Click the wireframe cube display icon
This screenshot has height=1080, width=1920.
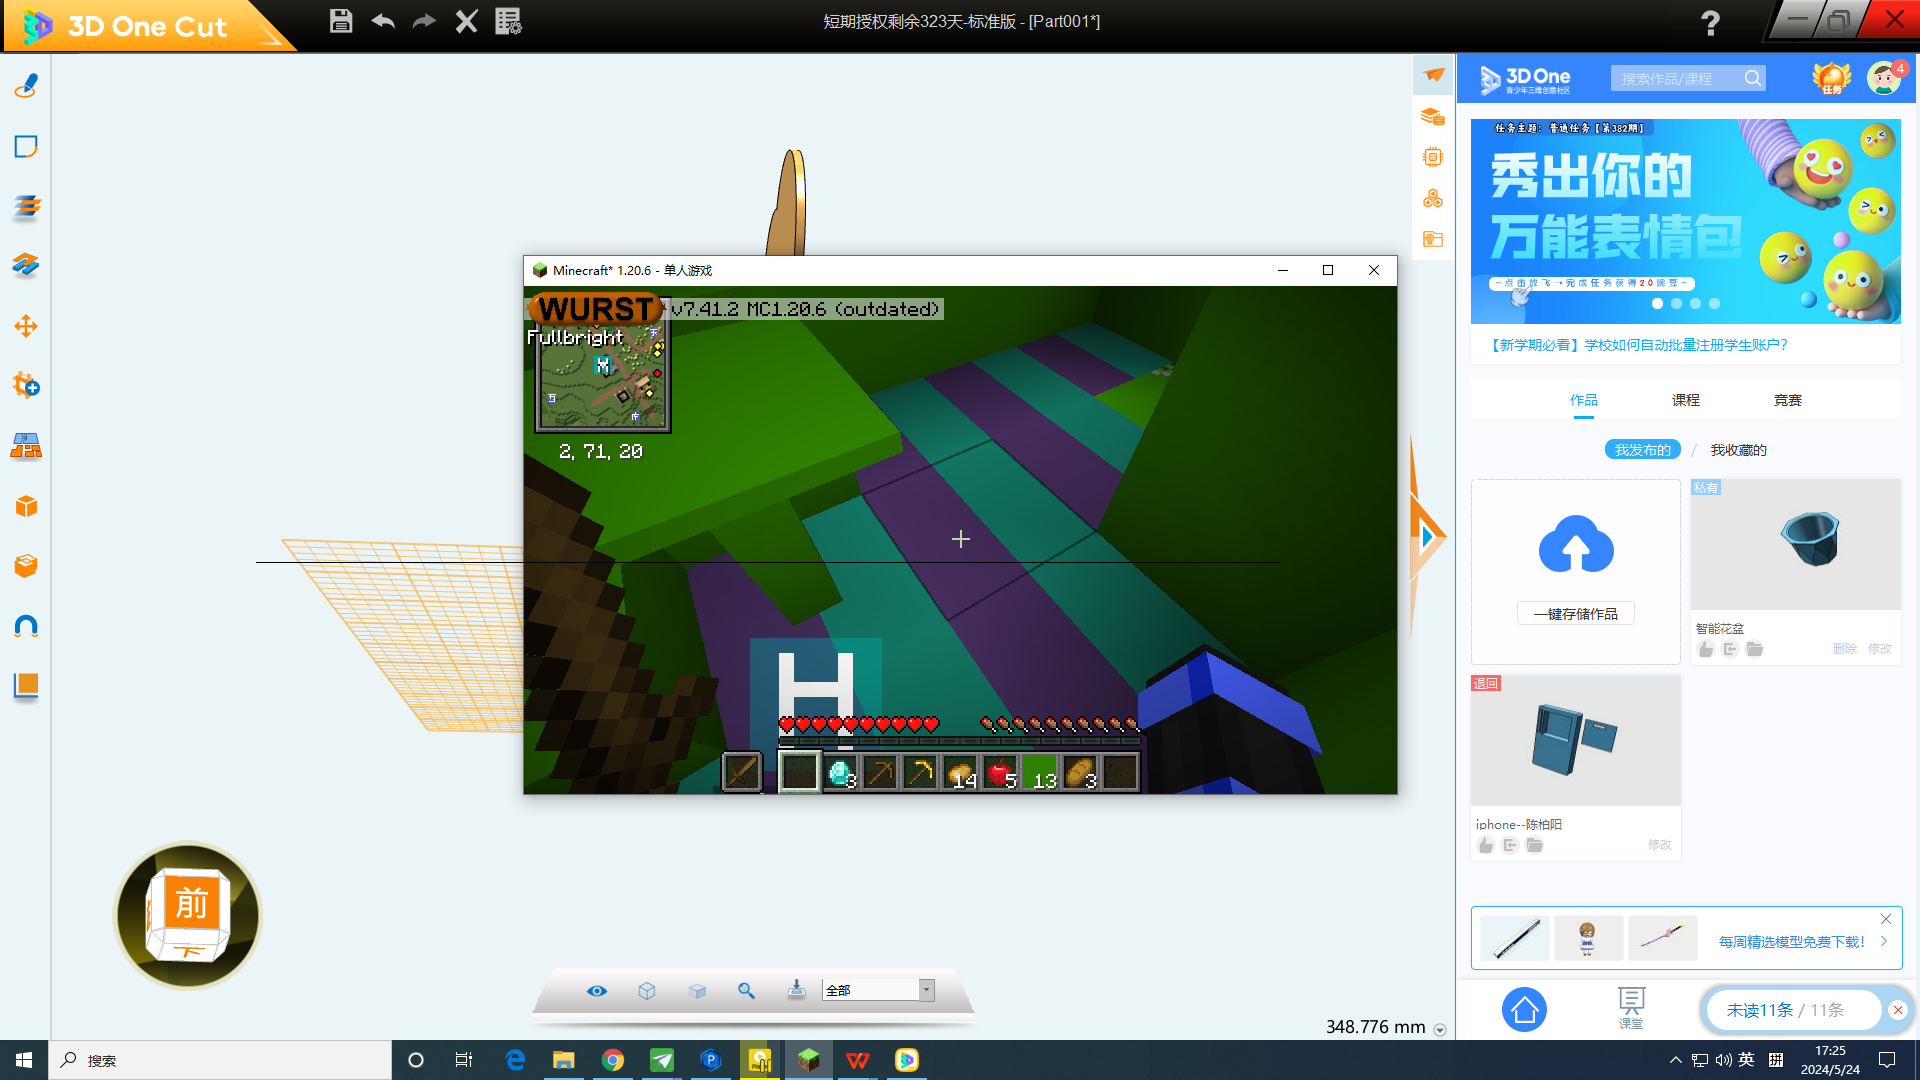pyautogui.click(x=647, y=990)
